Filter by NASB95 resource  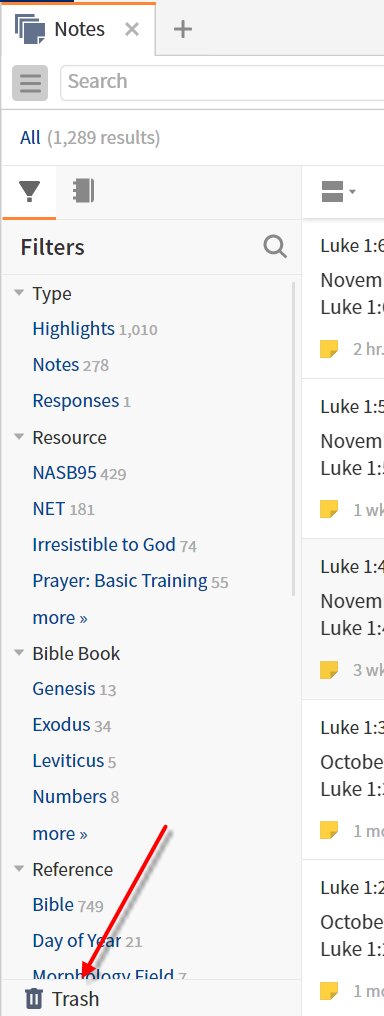pos(64,473)
